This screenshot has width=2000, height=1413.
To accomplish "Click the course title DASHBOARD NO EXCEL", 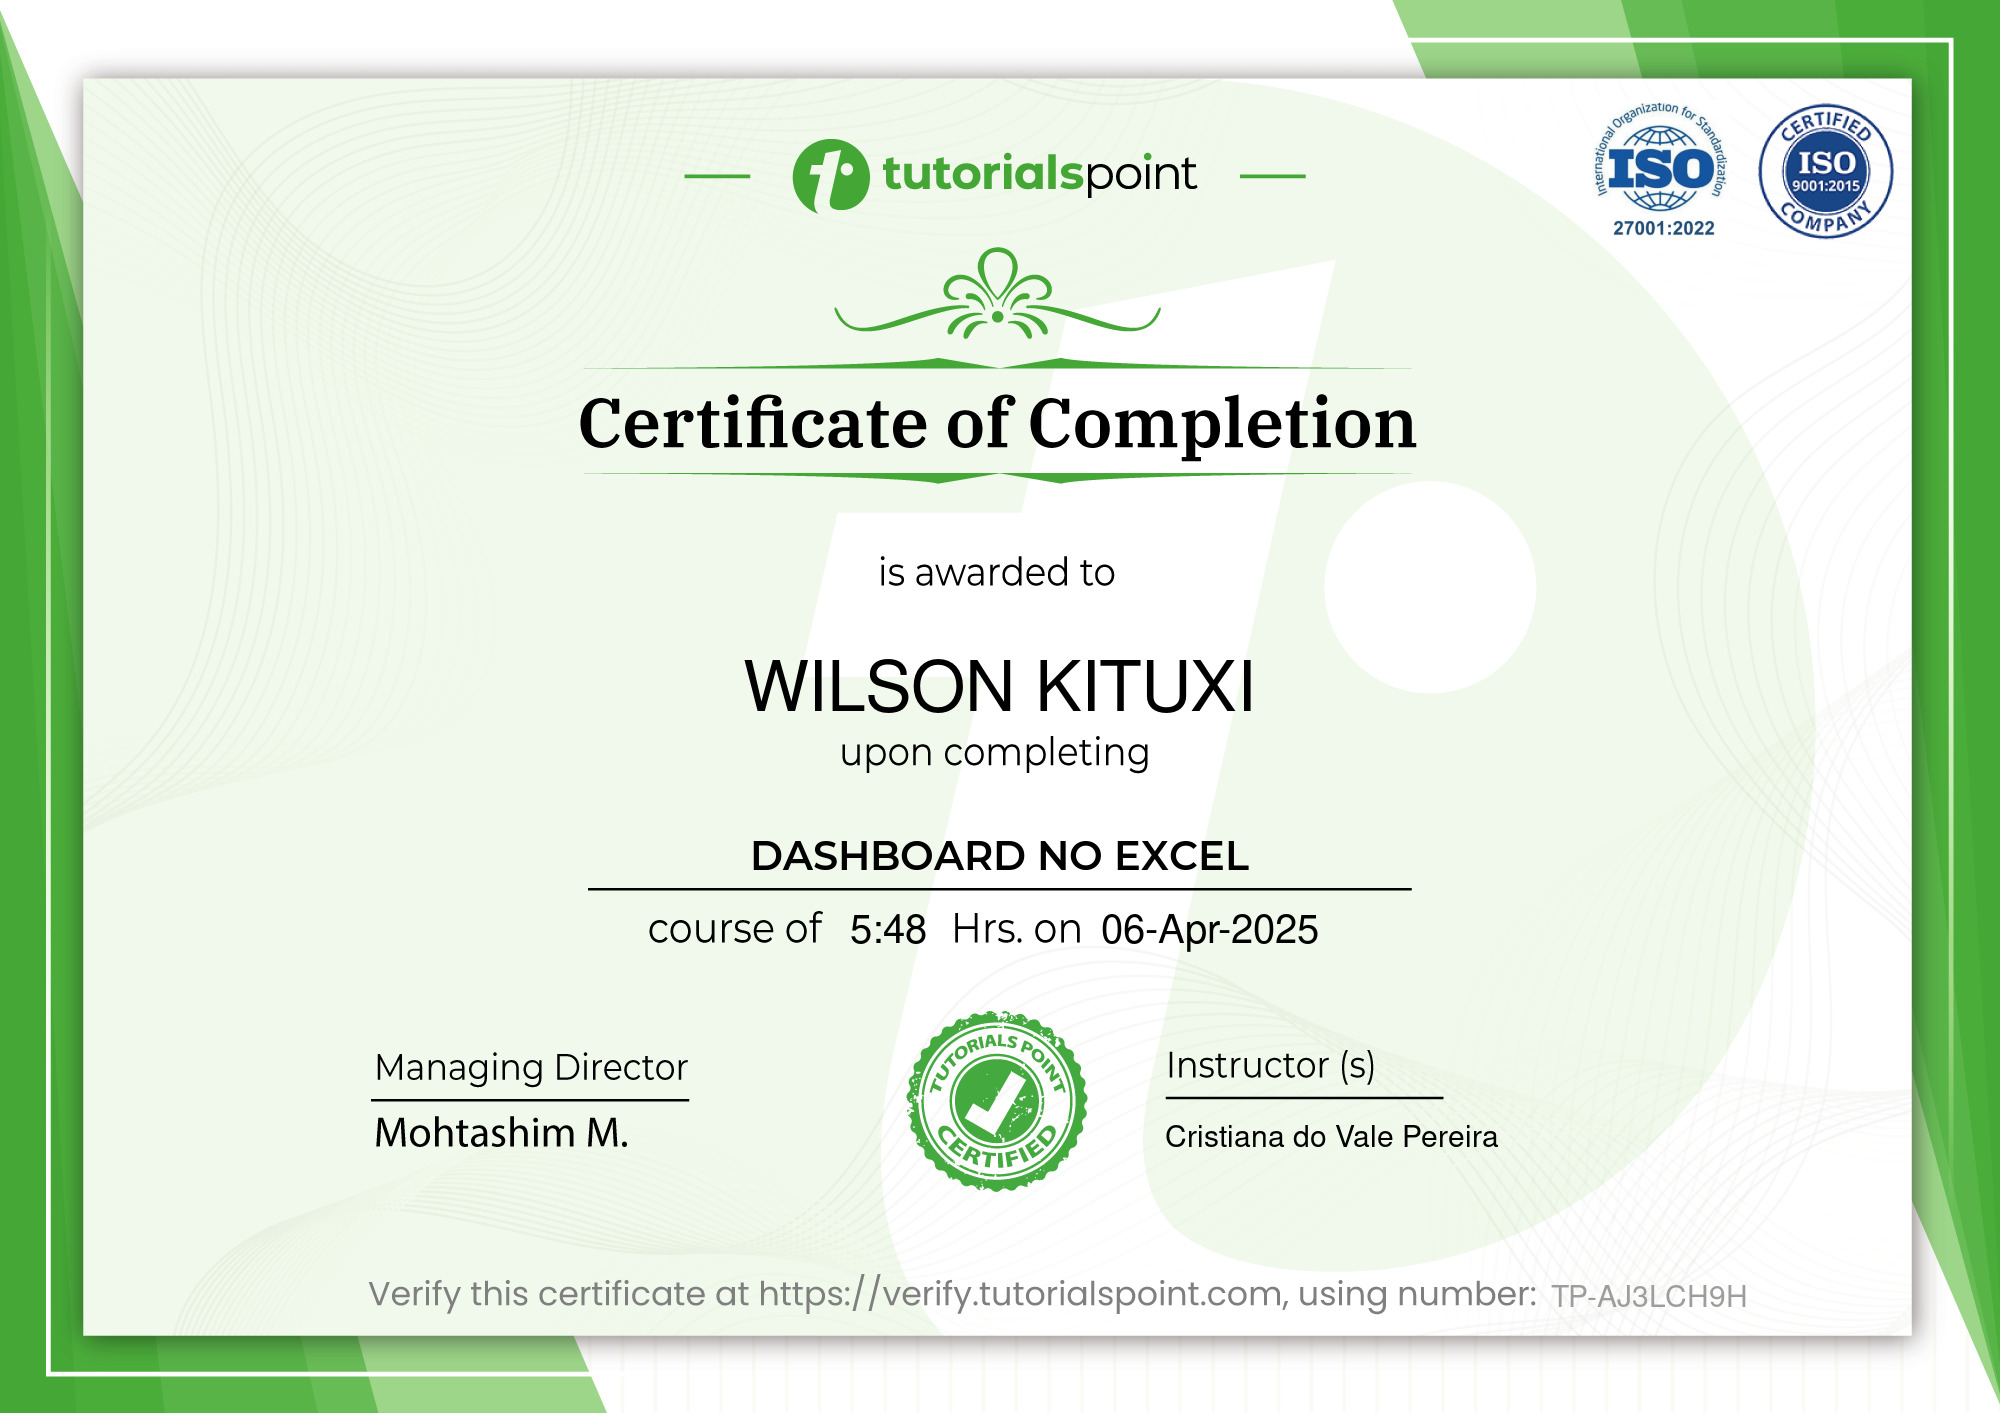I will (999, 856).
